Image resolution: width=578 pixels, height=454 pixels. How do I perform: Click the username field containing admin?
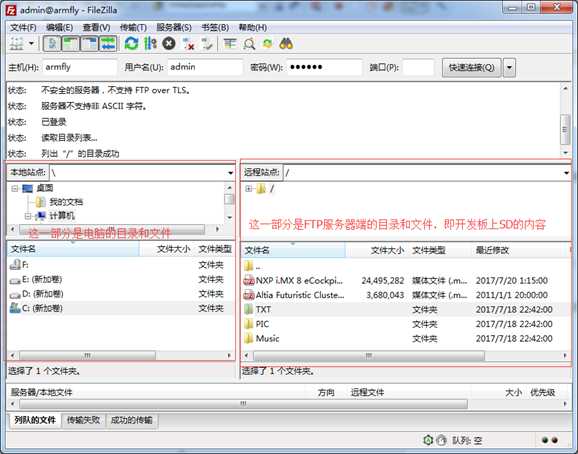[x=205, y=67]
